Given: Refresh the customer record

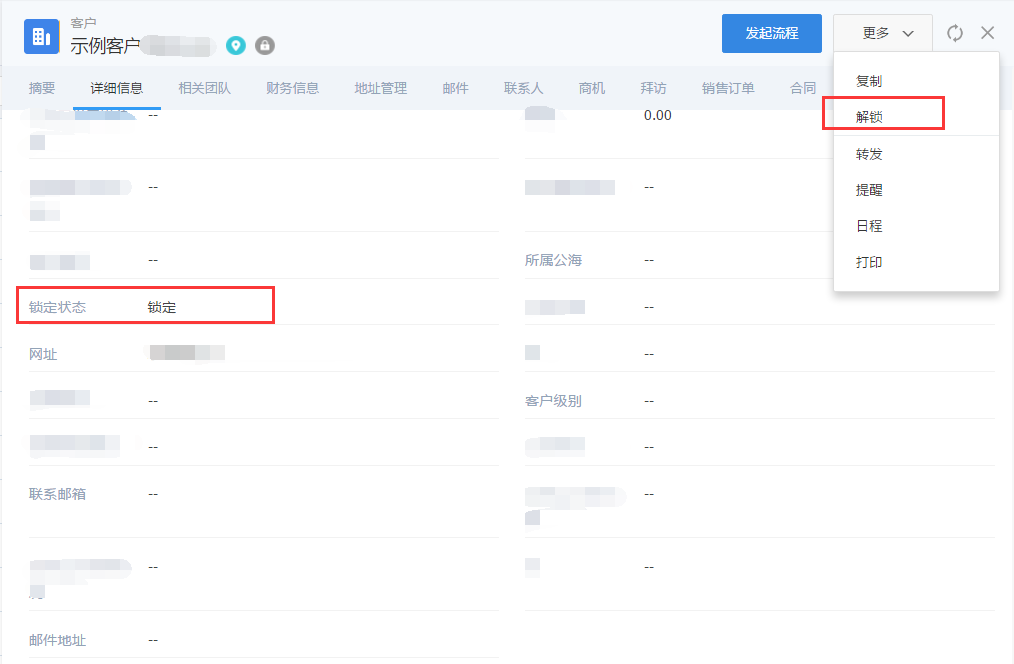Looking at the screenshot, I should click(x=955, y=33).
